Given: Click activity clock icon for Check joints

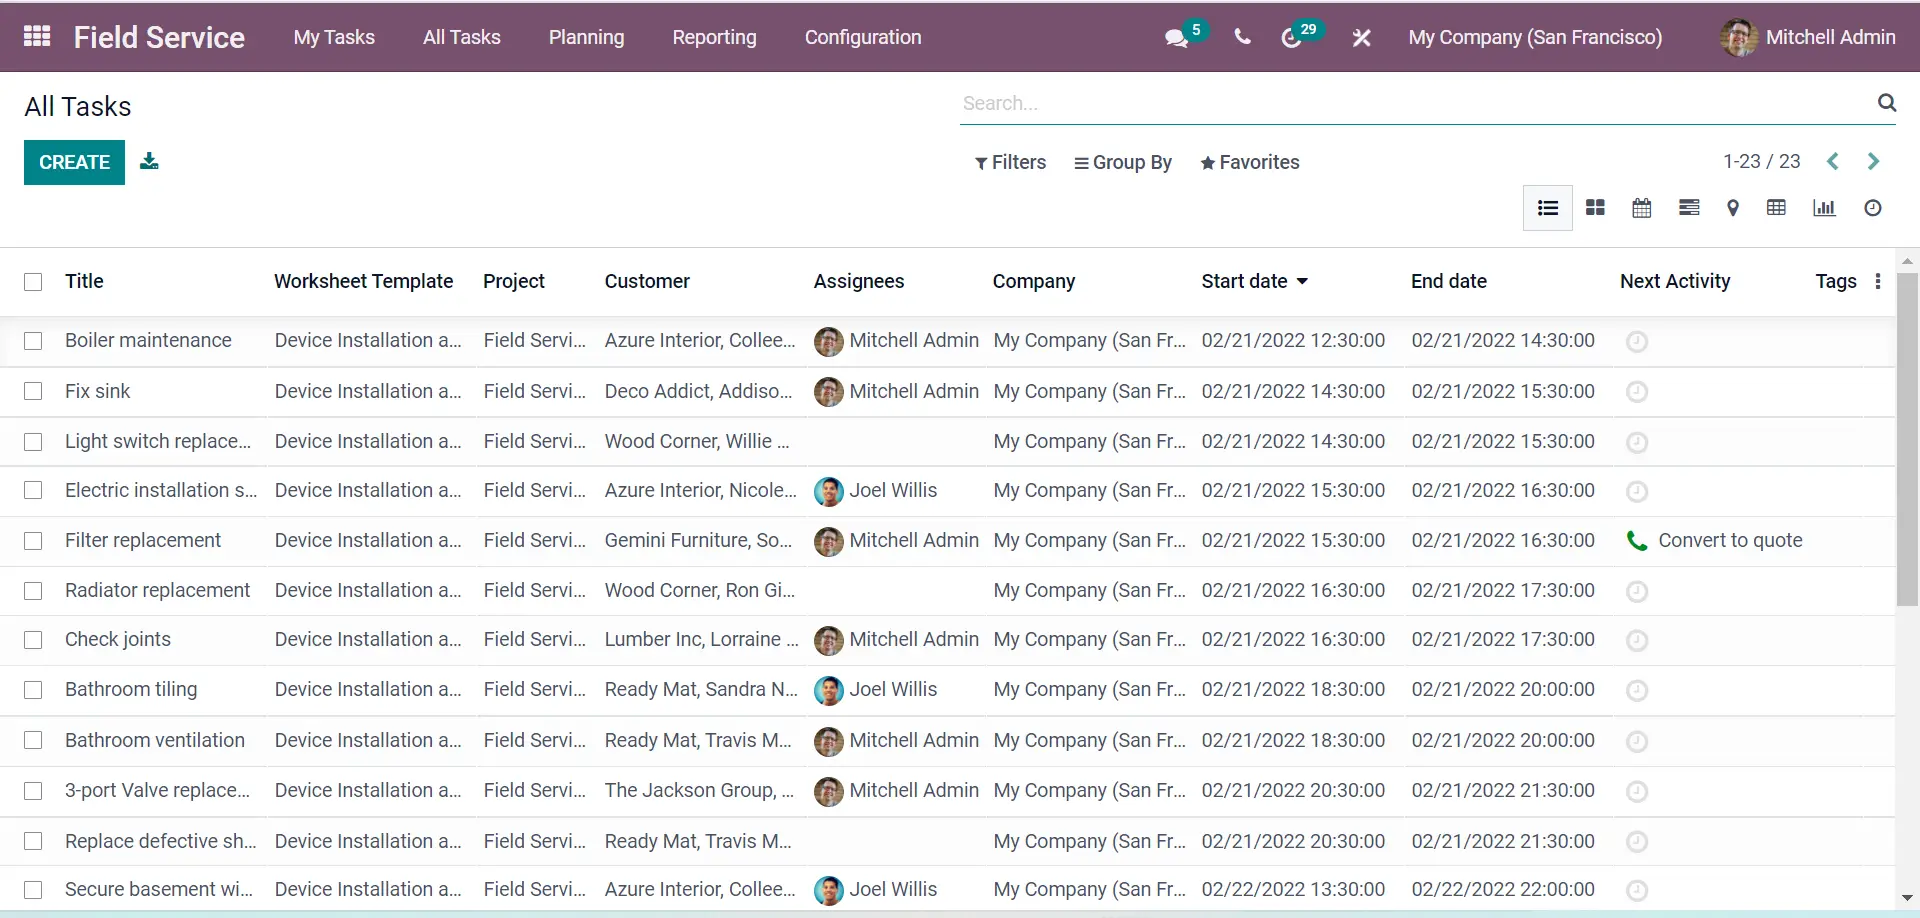Looking at the screenshot, I should click(1637, 640).
